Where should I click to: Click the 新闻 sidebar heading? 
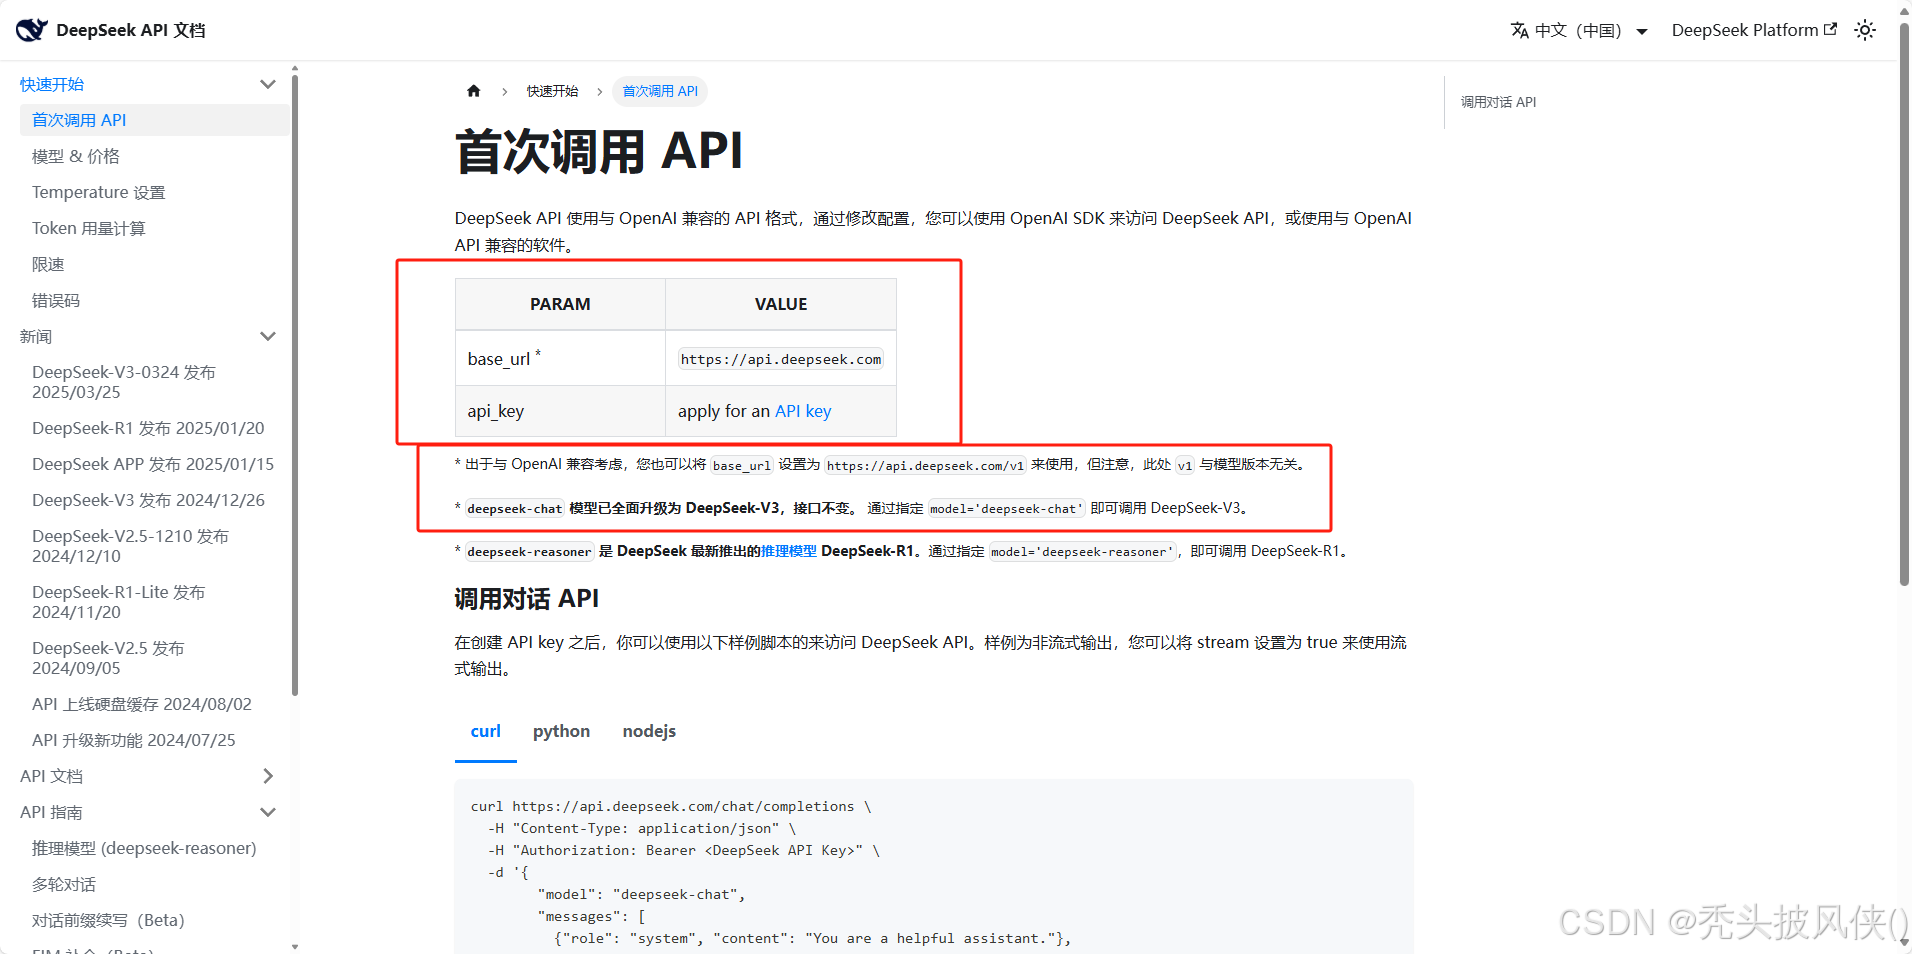tap(36, 336)
